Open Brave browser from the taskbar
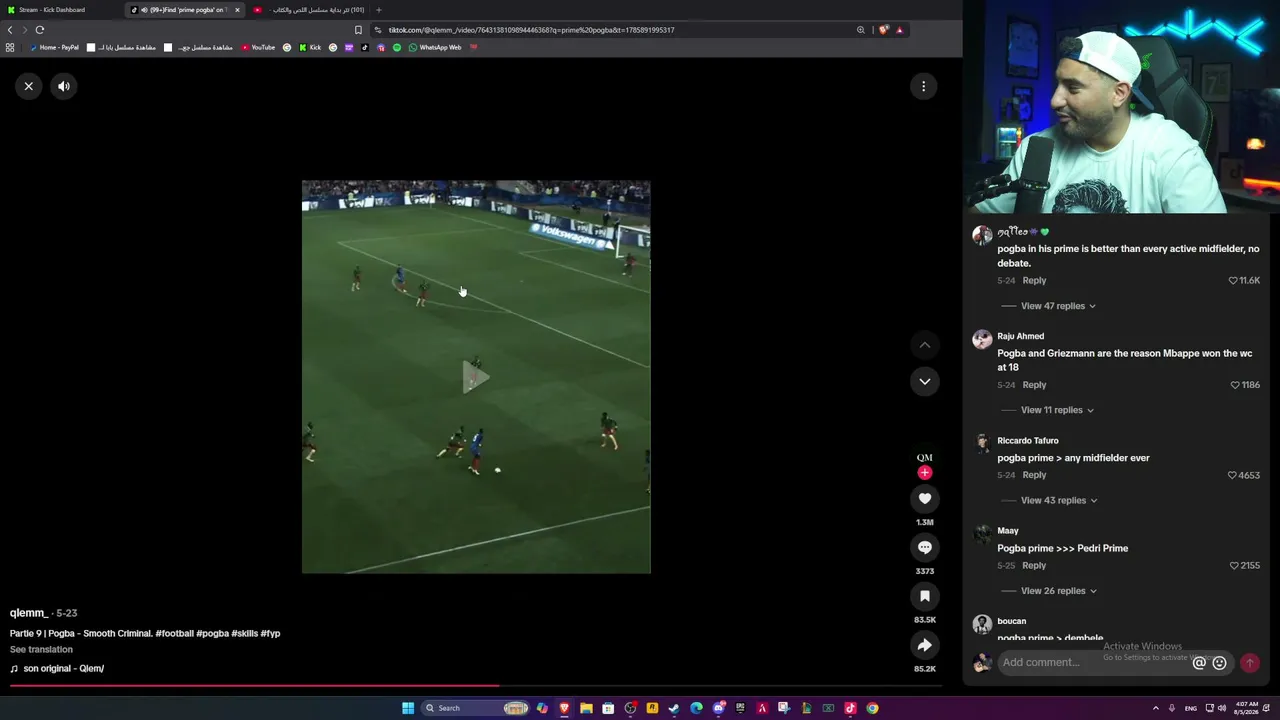This screenshot has width=1280, height=720. tap(564, 708)
